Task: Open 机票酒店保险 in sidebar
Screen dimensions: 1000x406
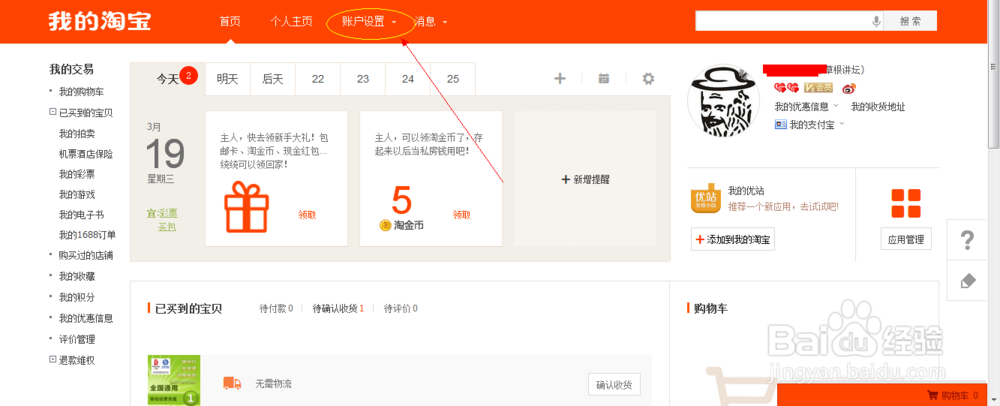Action: [86, 154]
